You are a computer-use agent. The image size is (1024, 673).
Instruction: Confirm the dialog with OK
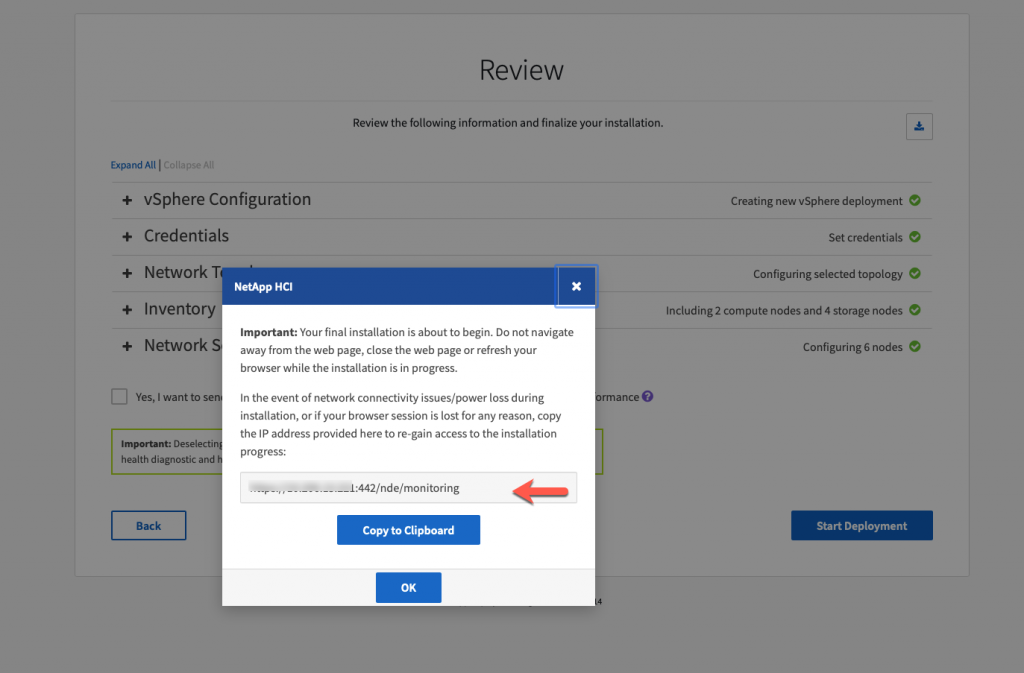click(x=408, y=587)
